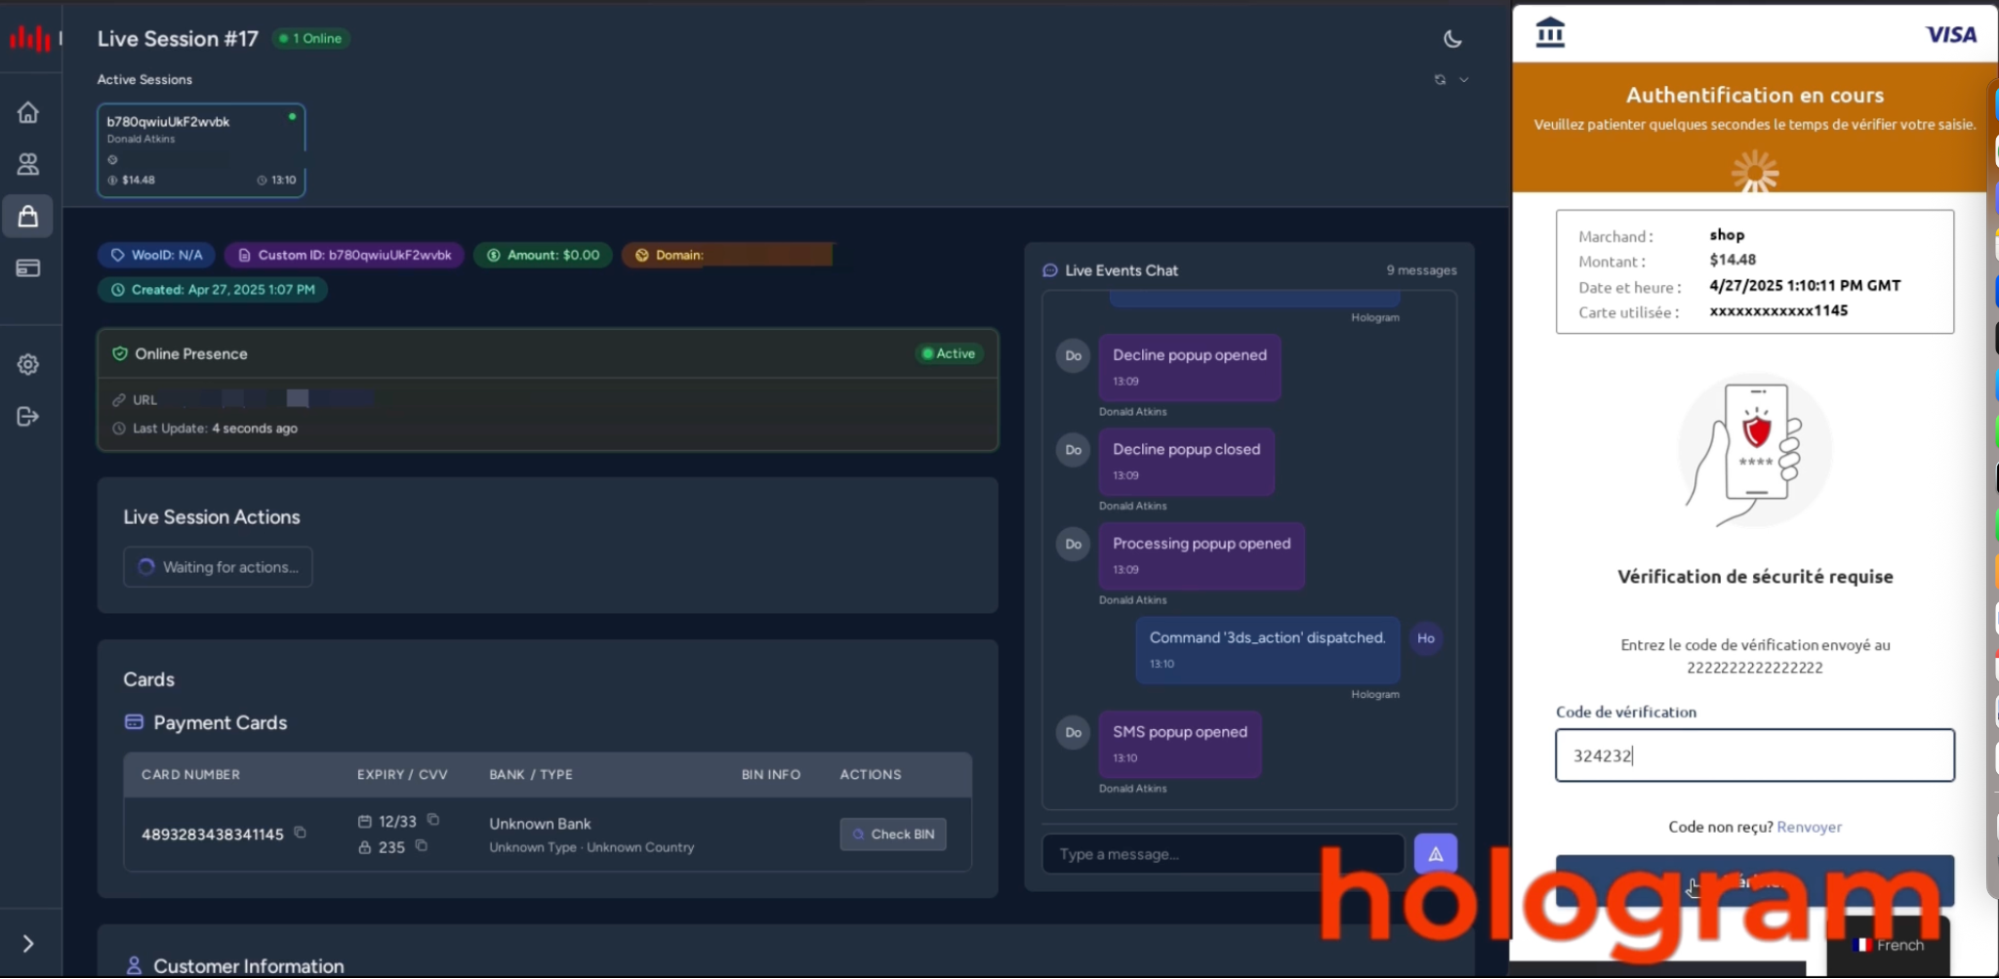Refresh the active sessions list
Image resolution: width=1999 pixels, height=979 pixels.
[1440, 79]
